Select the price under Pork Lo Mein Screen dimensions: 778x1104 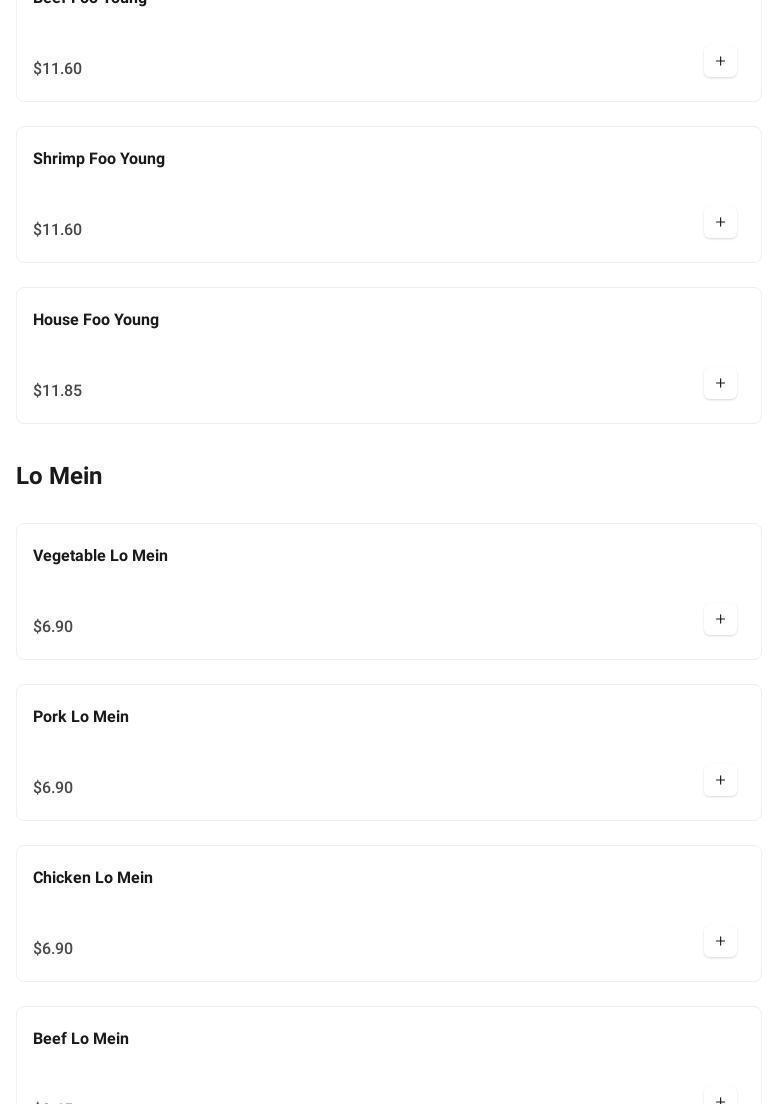pos(53,788)
